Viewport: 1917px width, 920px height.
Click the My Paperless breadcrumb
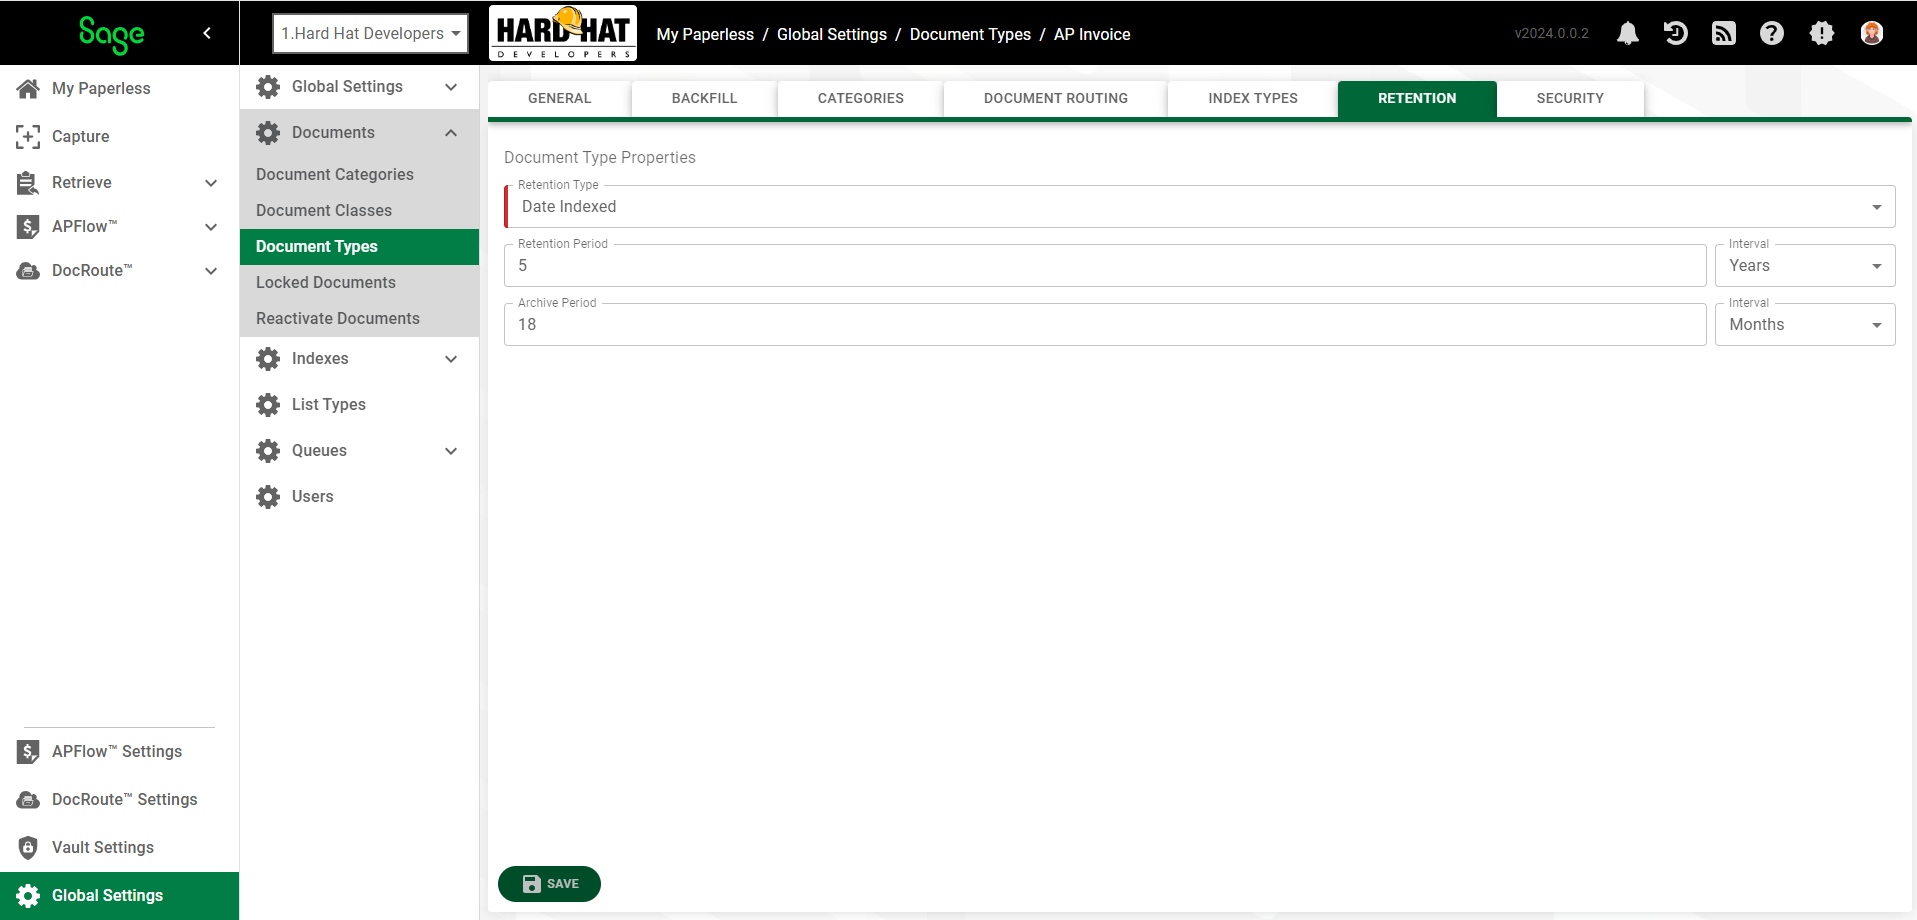pos(705,34)
